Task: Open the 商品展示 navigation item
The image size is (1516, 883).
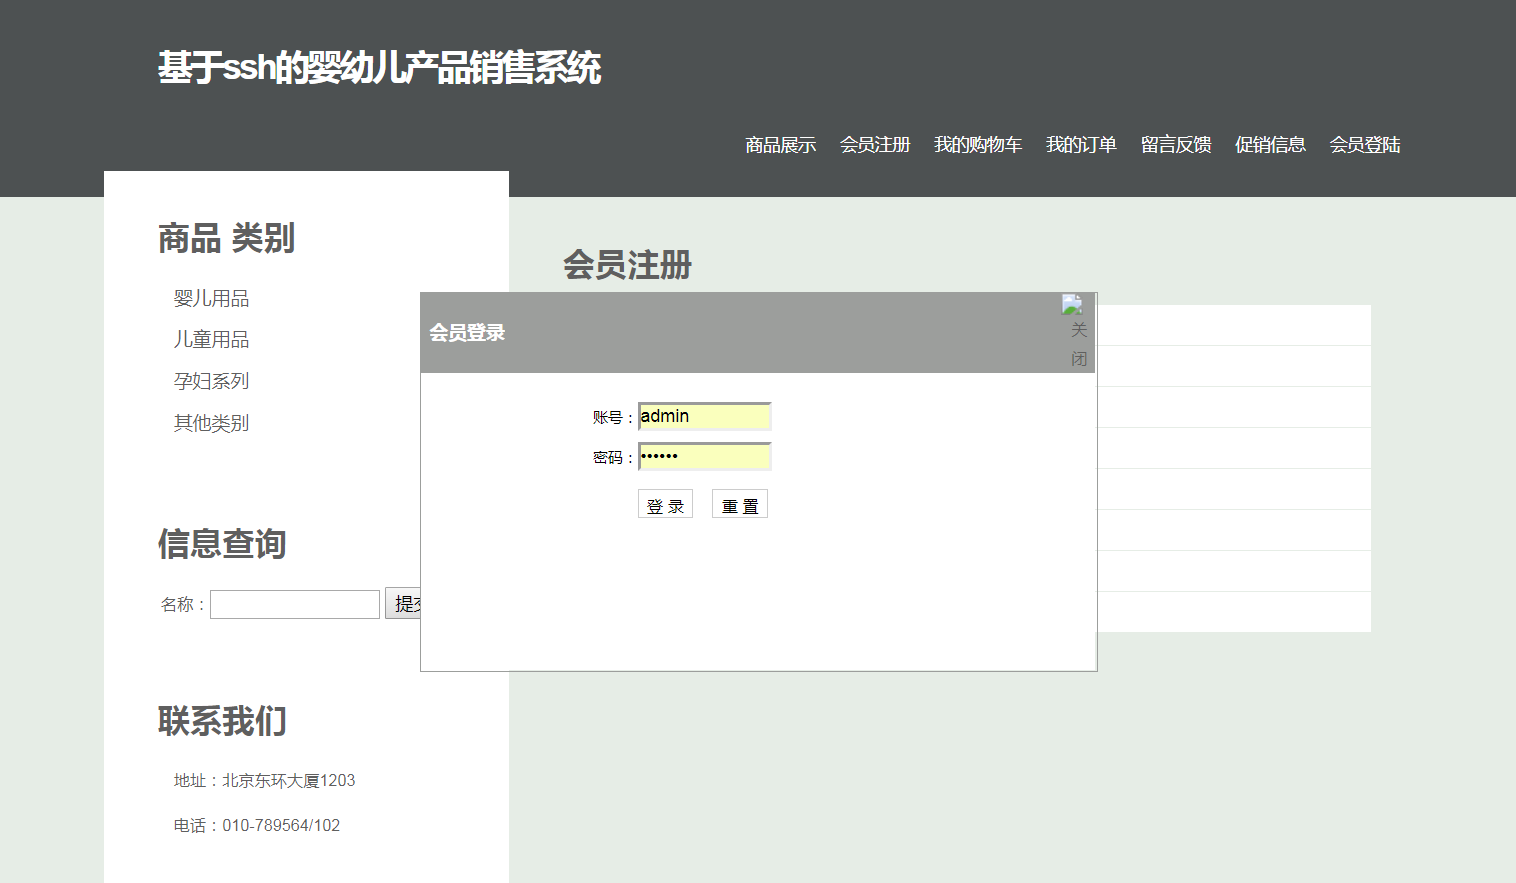Action: (x=780, y=145)
